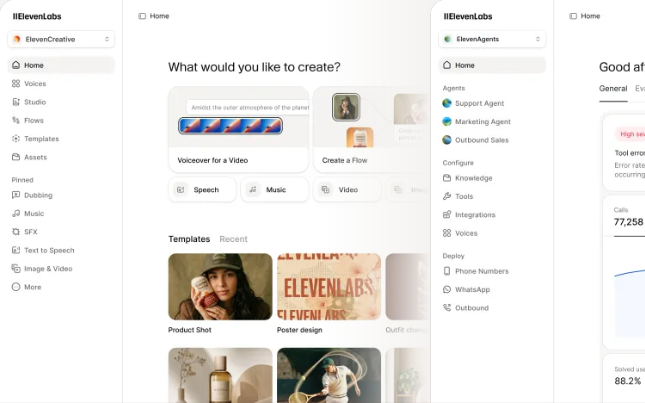
Task: Click the "Amidst the outer atmosphere" text field
Action: click(248, 107)
